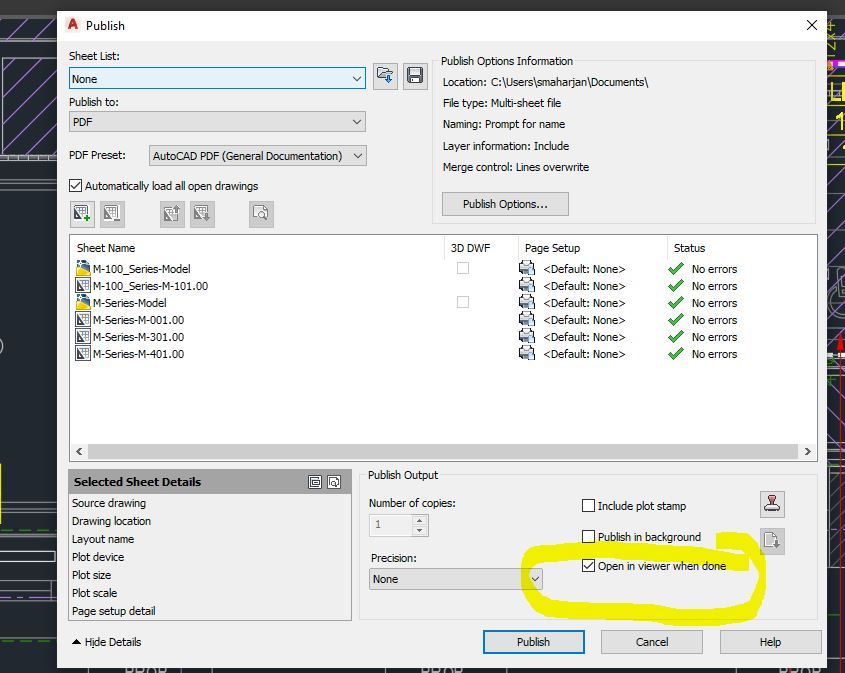Select sheet M-Series-M-401.00
This screenshot has width=845, height=673.
pyautogui.click(x=138, y=353)
